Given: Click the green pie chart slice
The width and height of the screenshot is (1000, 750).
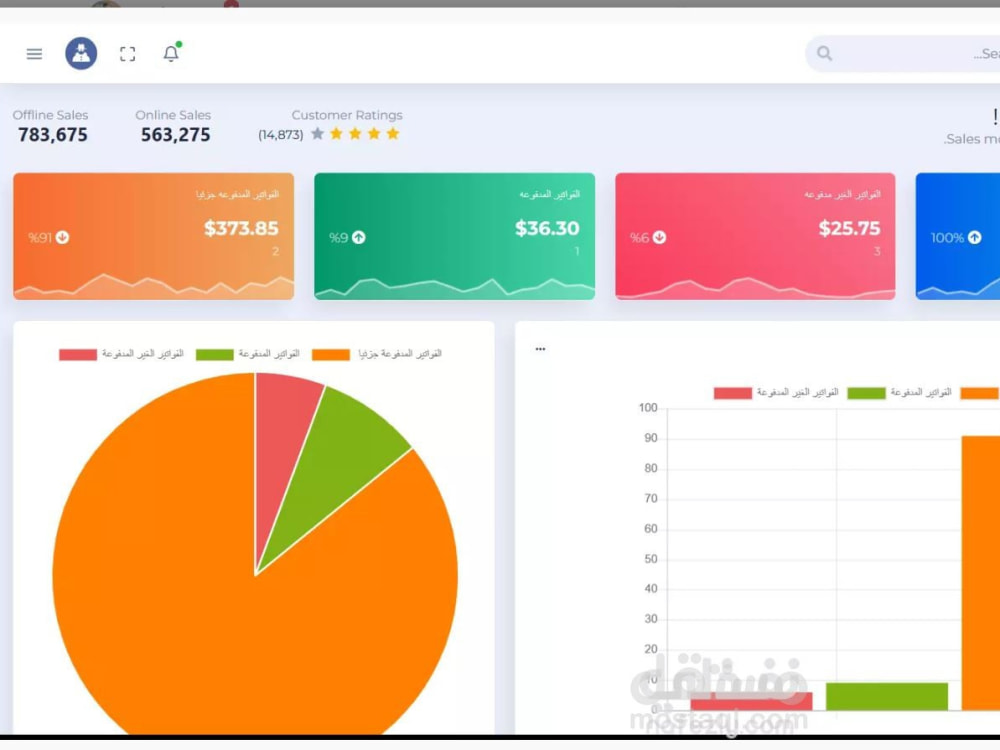Looking at the screenshot, I should (x=344, y=459).
